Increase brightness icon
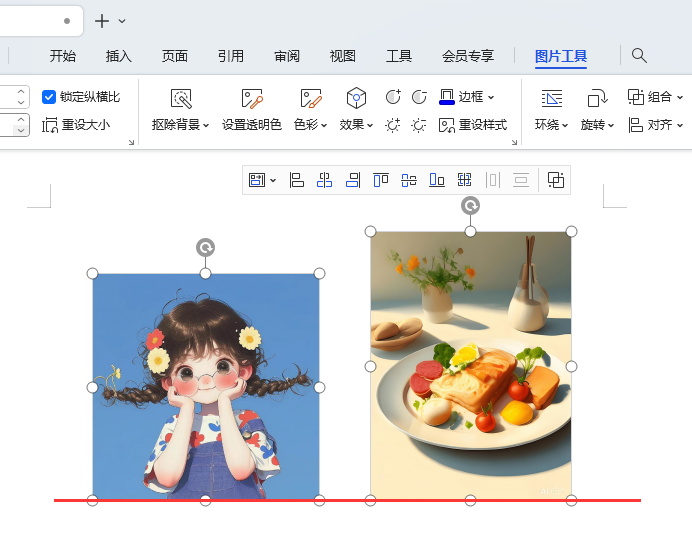Screen dimensions: 692x552 point(392,125)
